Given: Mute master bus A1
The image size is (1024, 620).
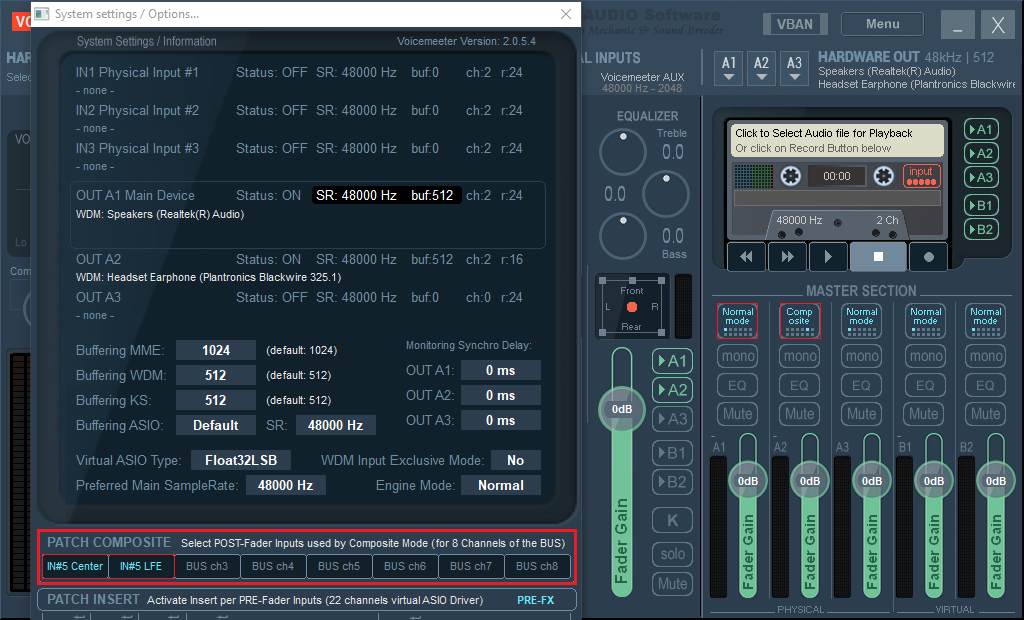Looking at the screenshot, I should pyautogui.click(x=737, y=414).
